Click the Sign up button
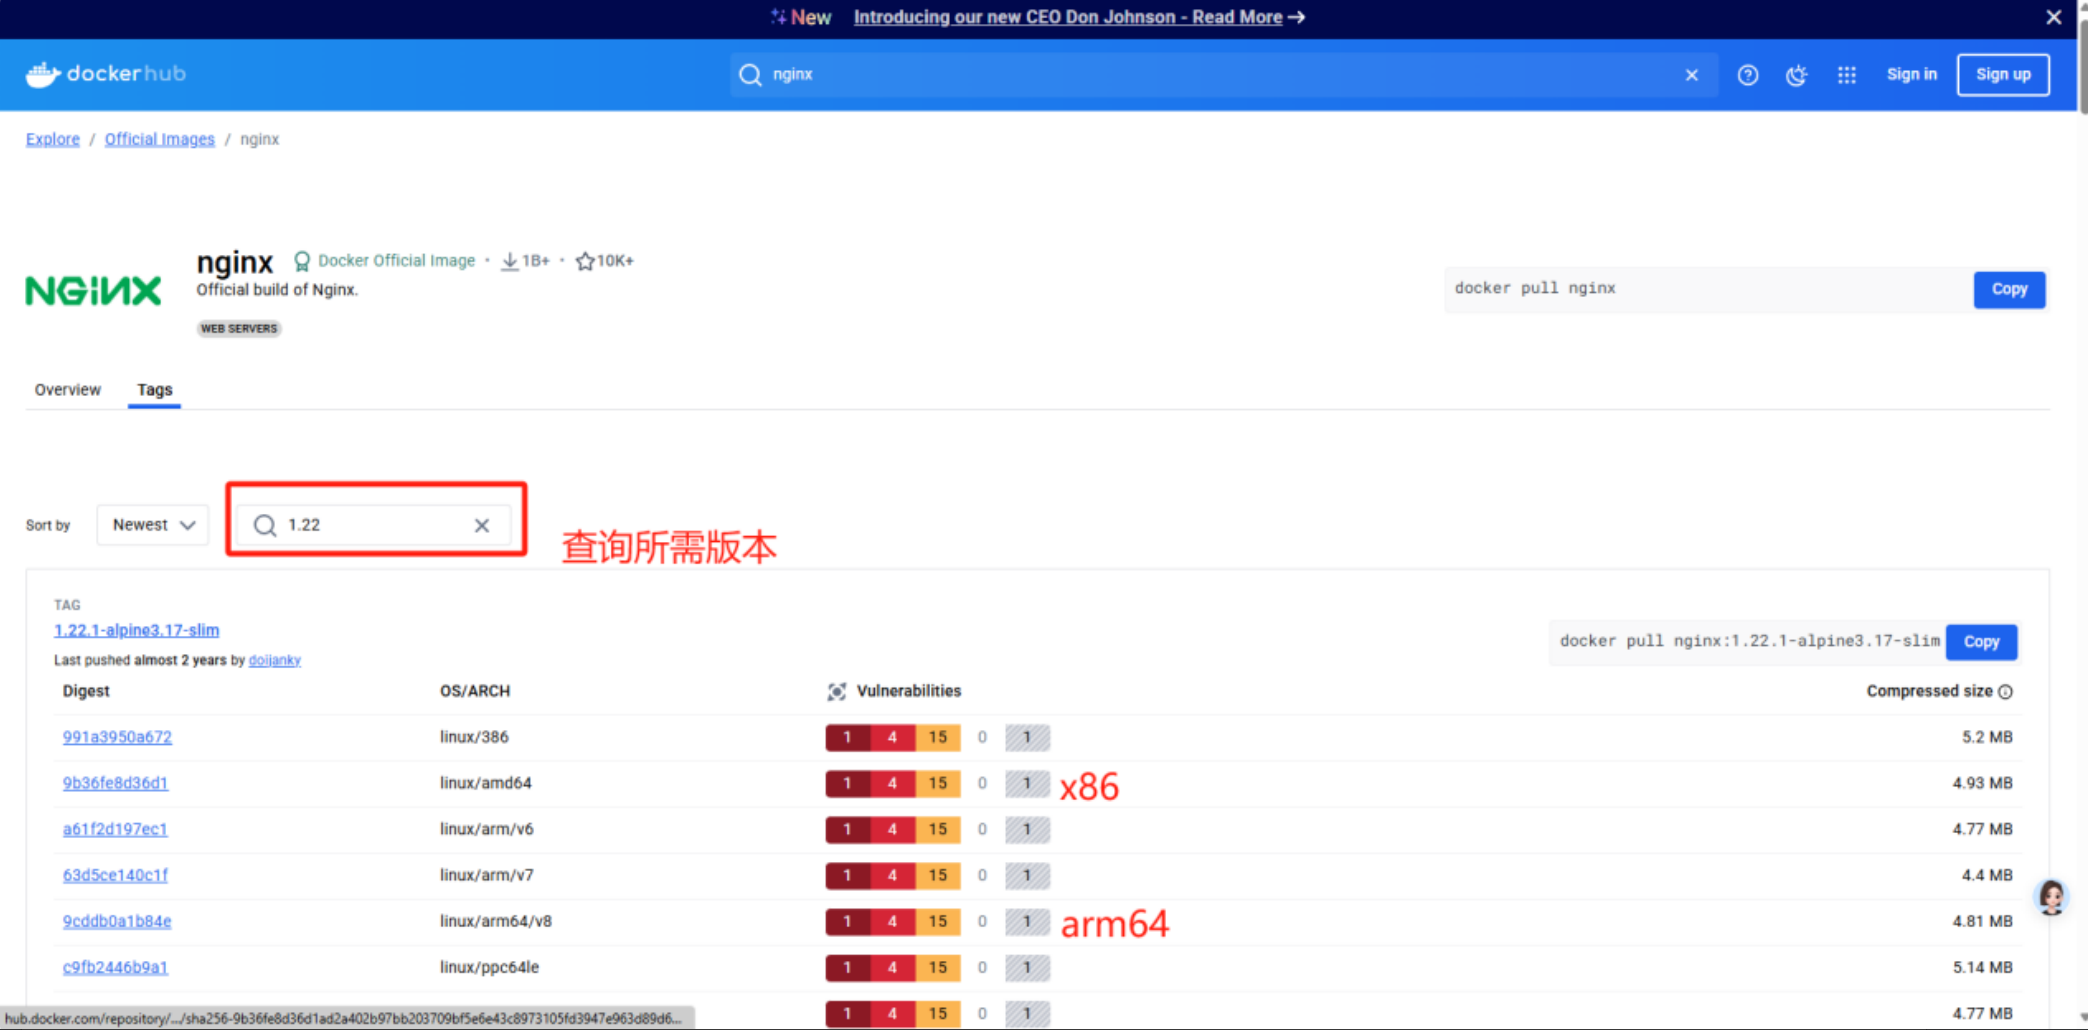The image size is (2088, 1030). coord(2003,75)
